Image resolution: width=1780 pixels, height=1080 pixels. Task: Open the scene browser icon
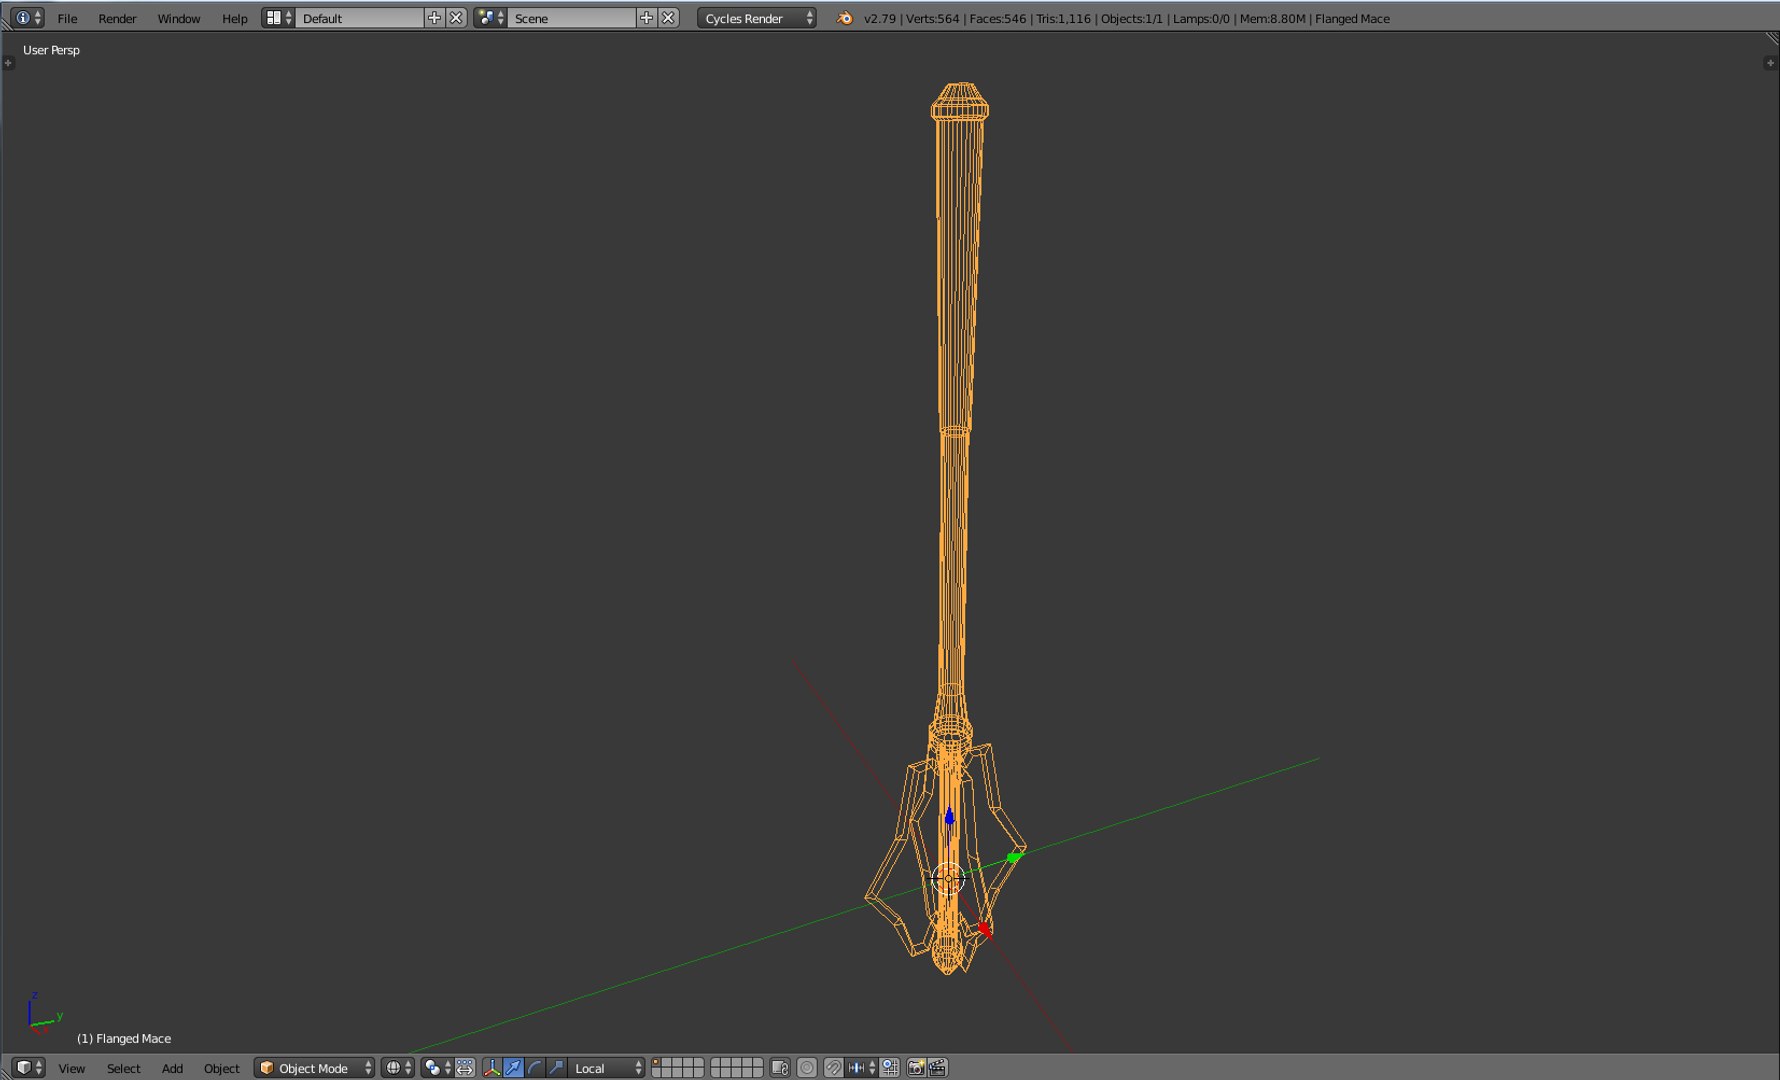490,18
